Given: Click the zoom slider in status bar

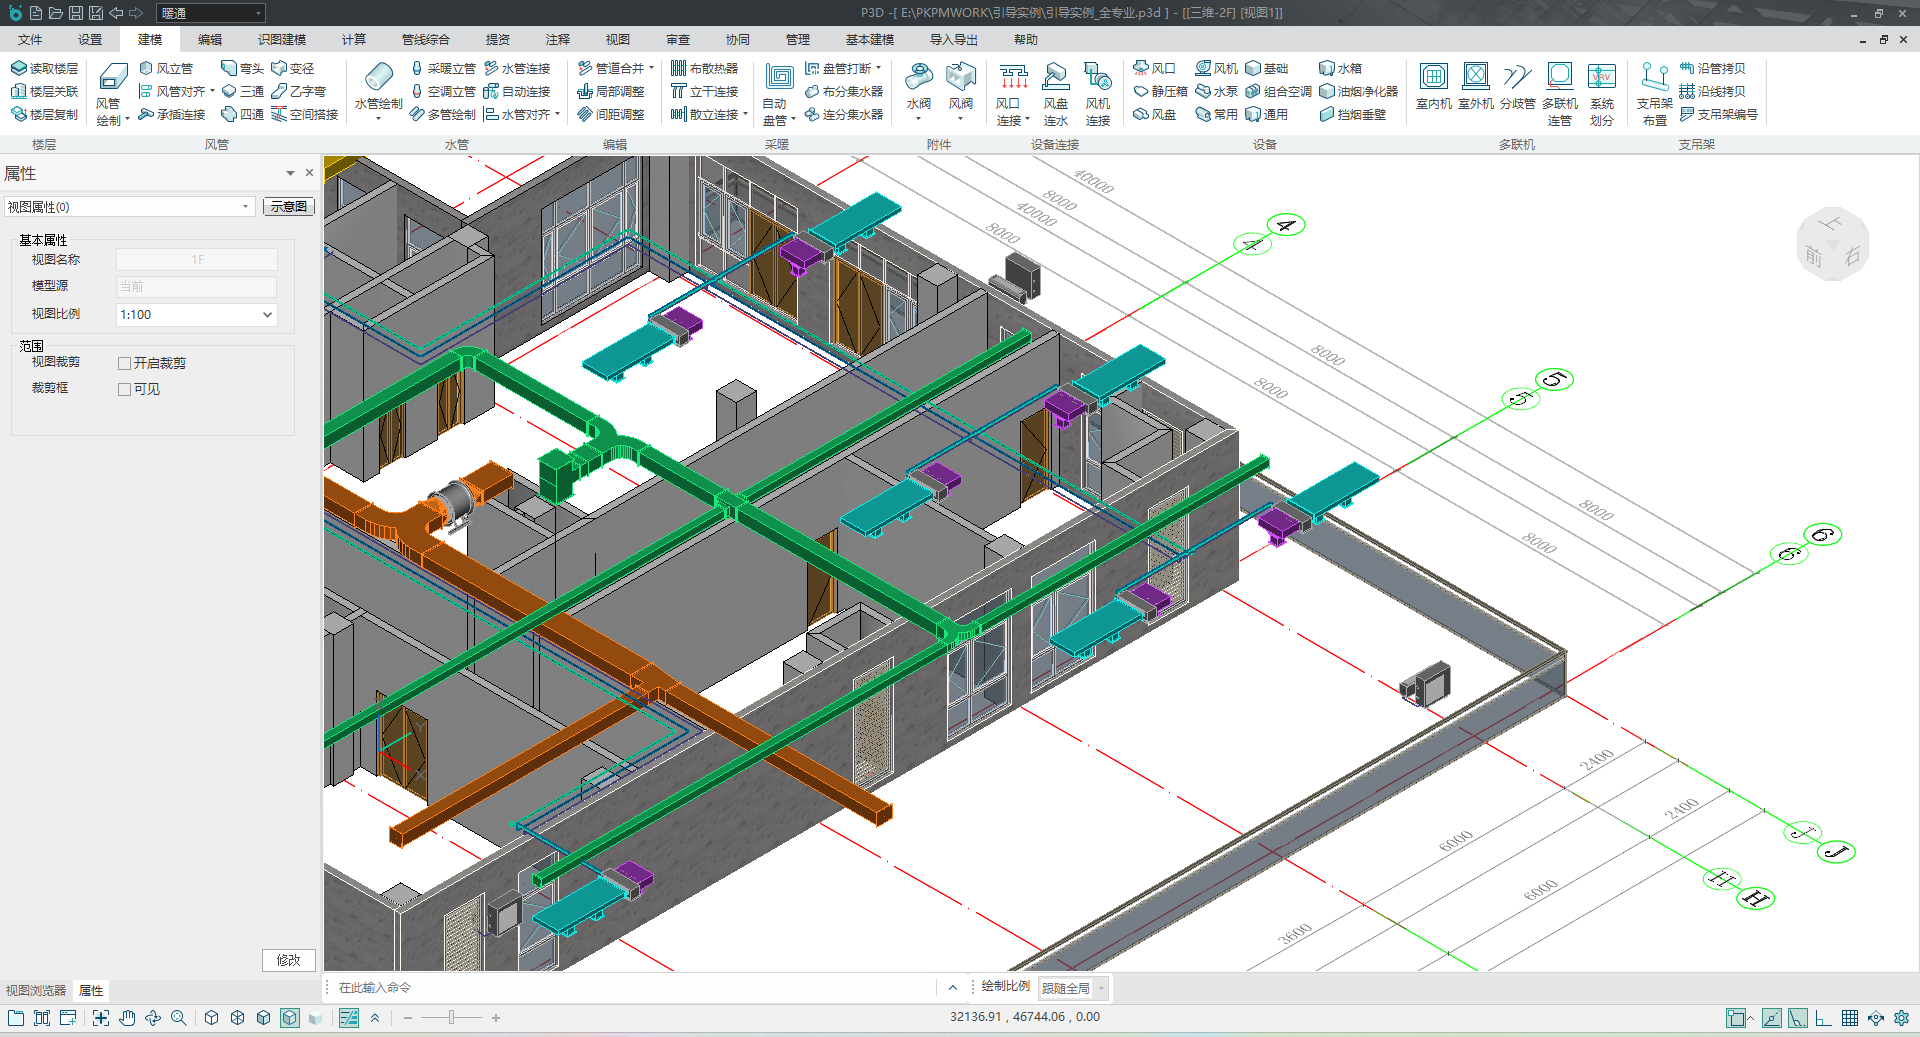Looking at the screenshot, I should 452,1018.
